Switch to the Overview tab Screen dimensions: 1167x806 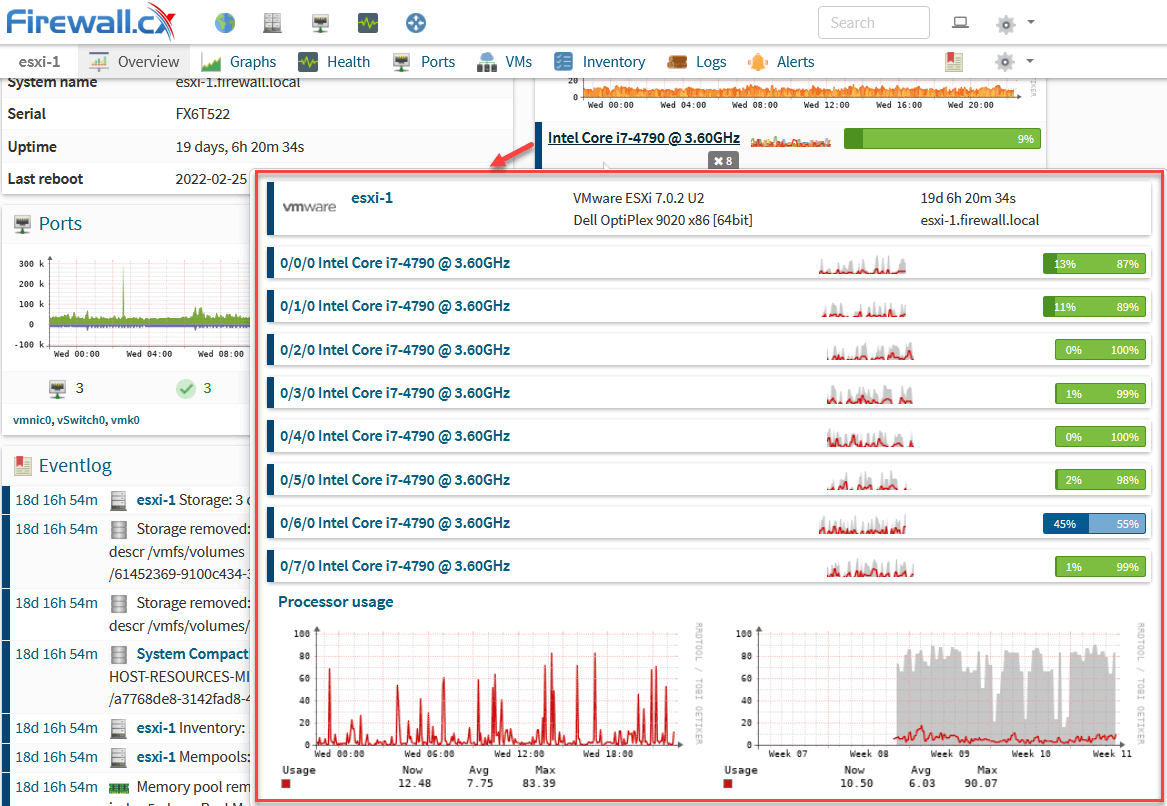(134, 62)
